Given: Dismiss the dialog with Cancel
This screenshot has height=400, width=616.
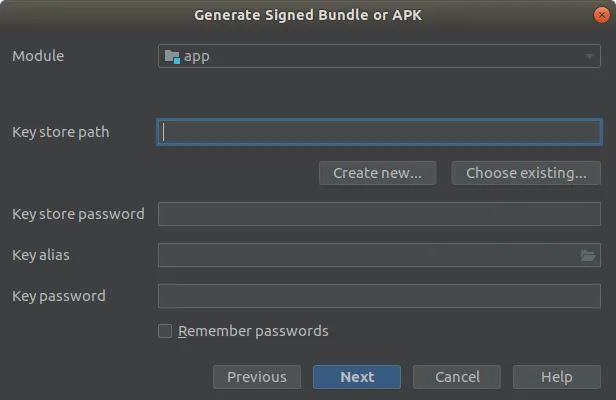Looking at the screenshot, I should click(458, 377).
